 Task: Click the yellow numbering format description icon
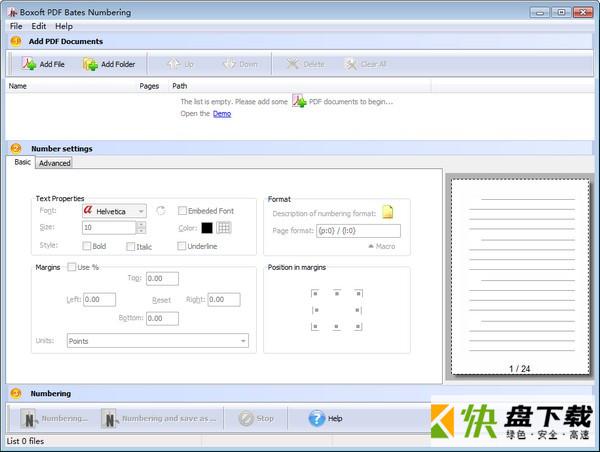(388, 212)
